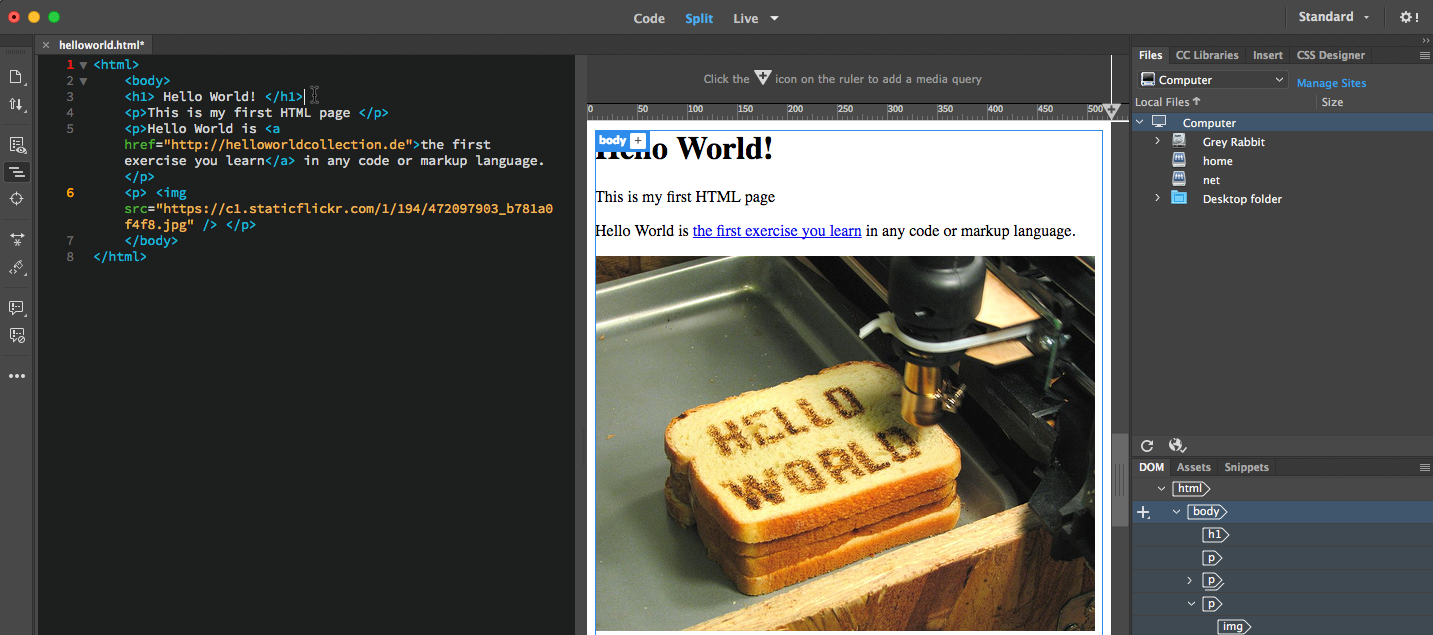
Task: Open the Assets panel tab
Action: (x=1193, y=467)
